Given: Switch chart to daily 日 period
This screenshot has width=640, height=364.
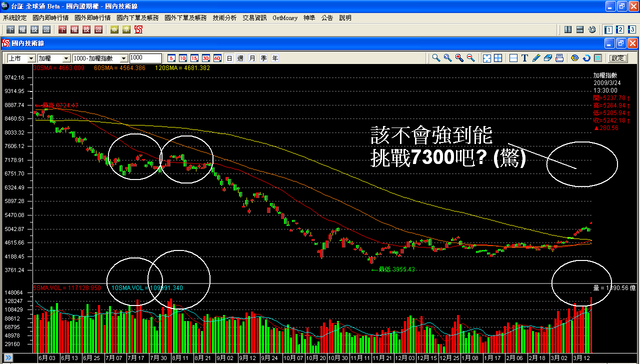Looking at the screenshot, I should click(229, 58).
